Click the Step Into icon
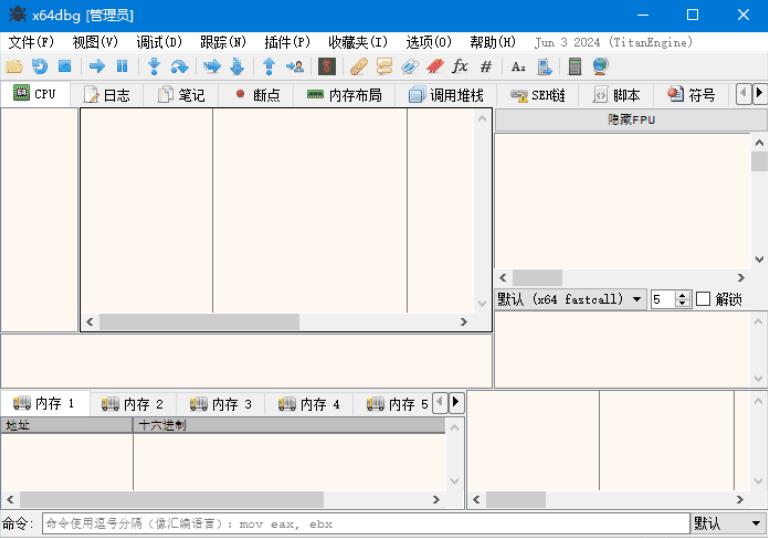This screenshot has width=768, height=538. tap(154, 66)
